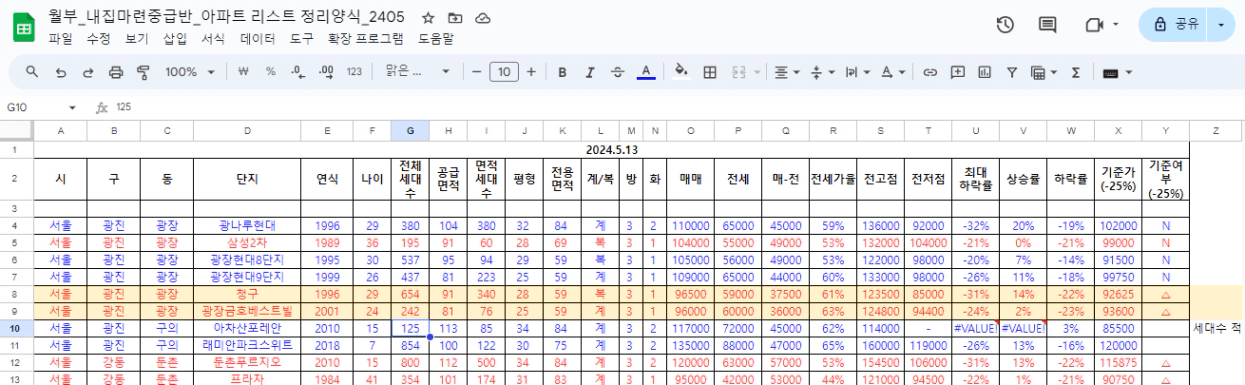This screenshot has width=1245, height=385.
Task: Undo the last action
Action: point(61,72)
